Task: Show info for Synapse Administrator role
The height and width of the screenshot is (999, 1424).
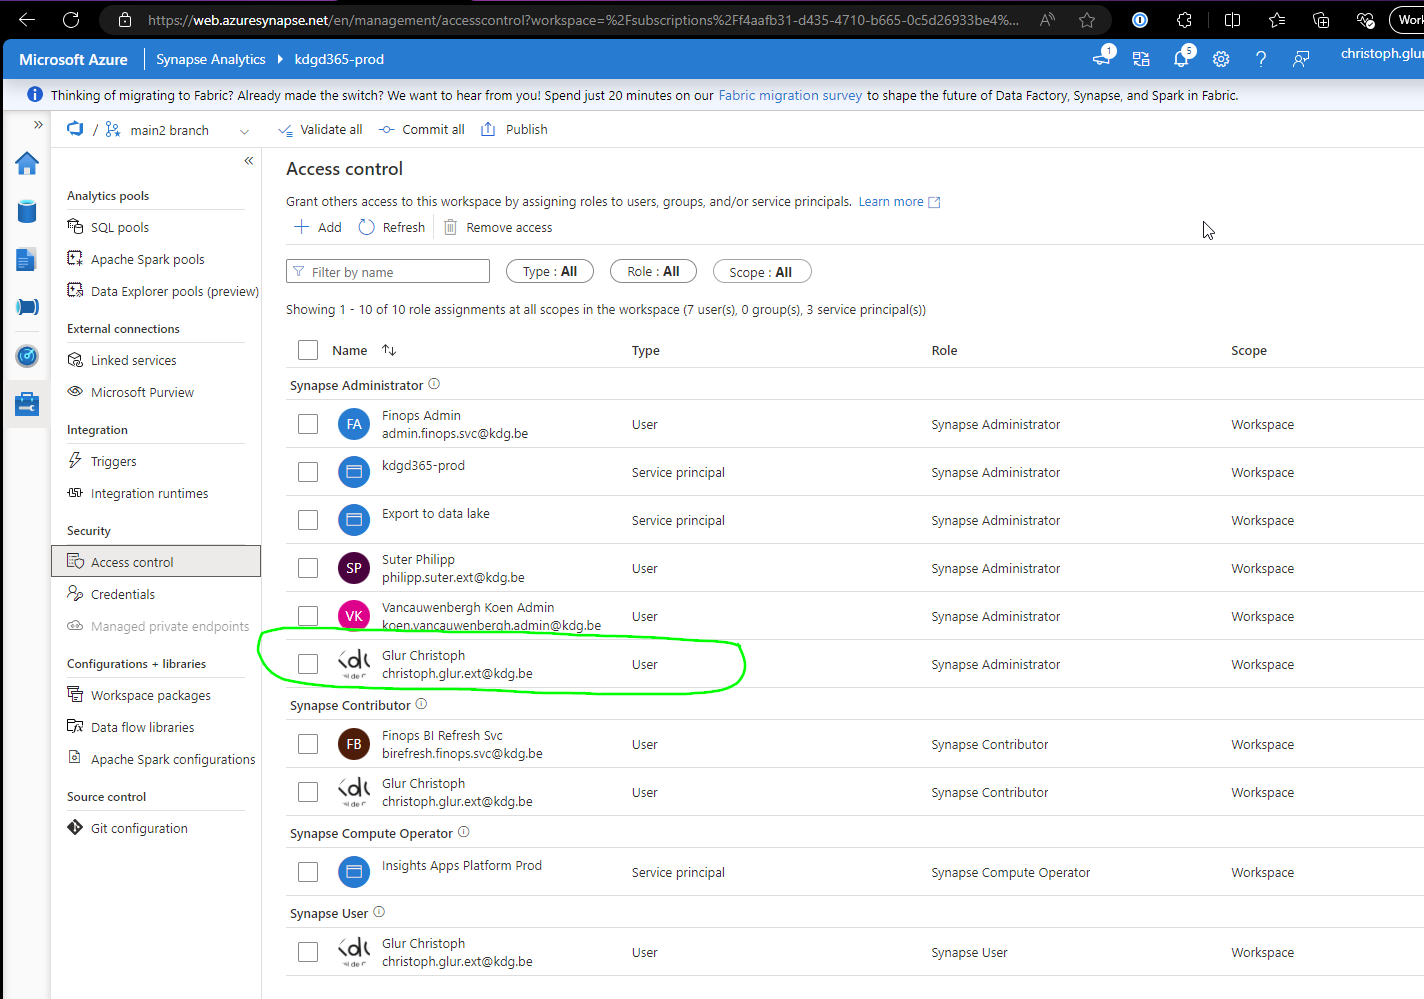Action: [x=434, y=384]
